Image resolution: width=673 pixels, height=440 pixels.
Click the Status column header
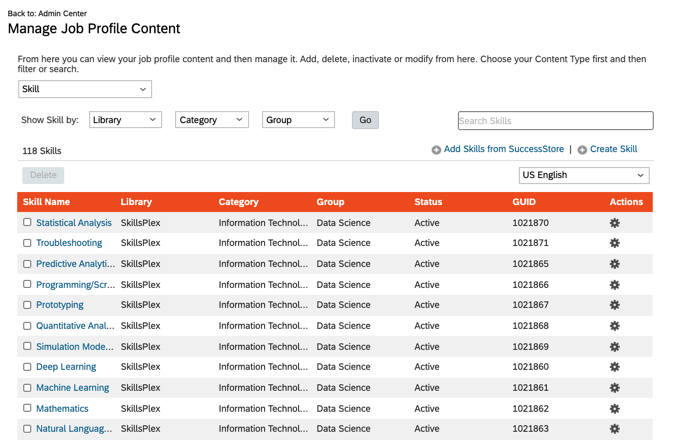(x=428, y=202)
